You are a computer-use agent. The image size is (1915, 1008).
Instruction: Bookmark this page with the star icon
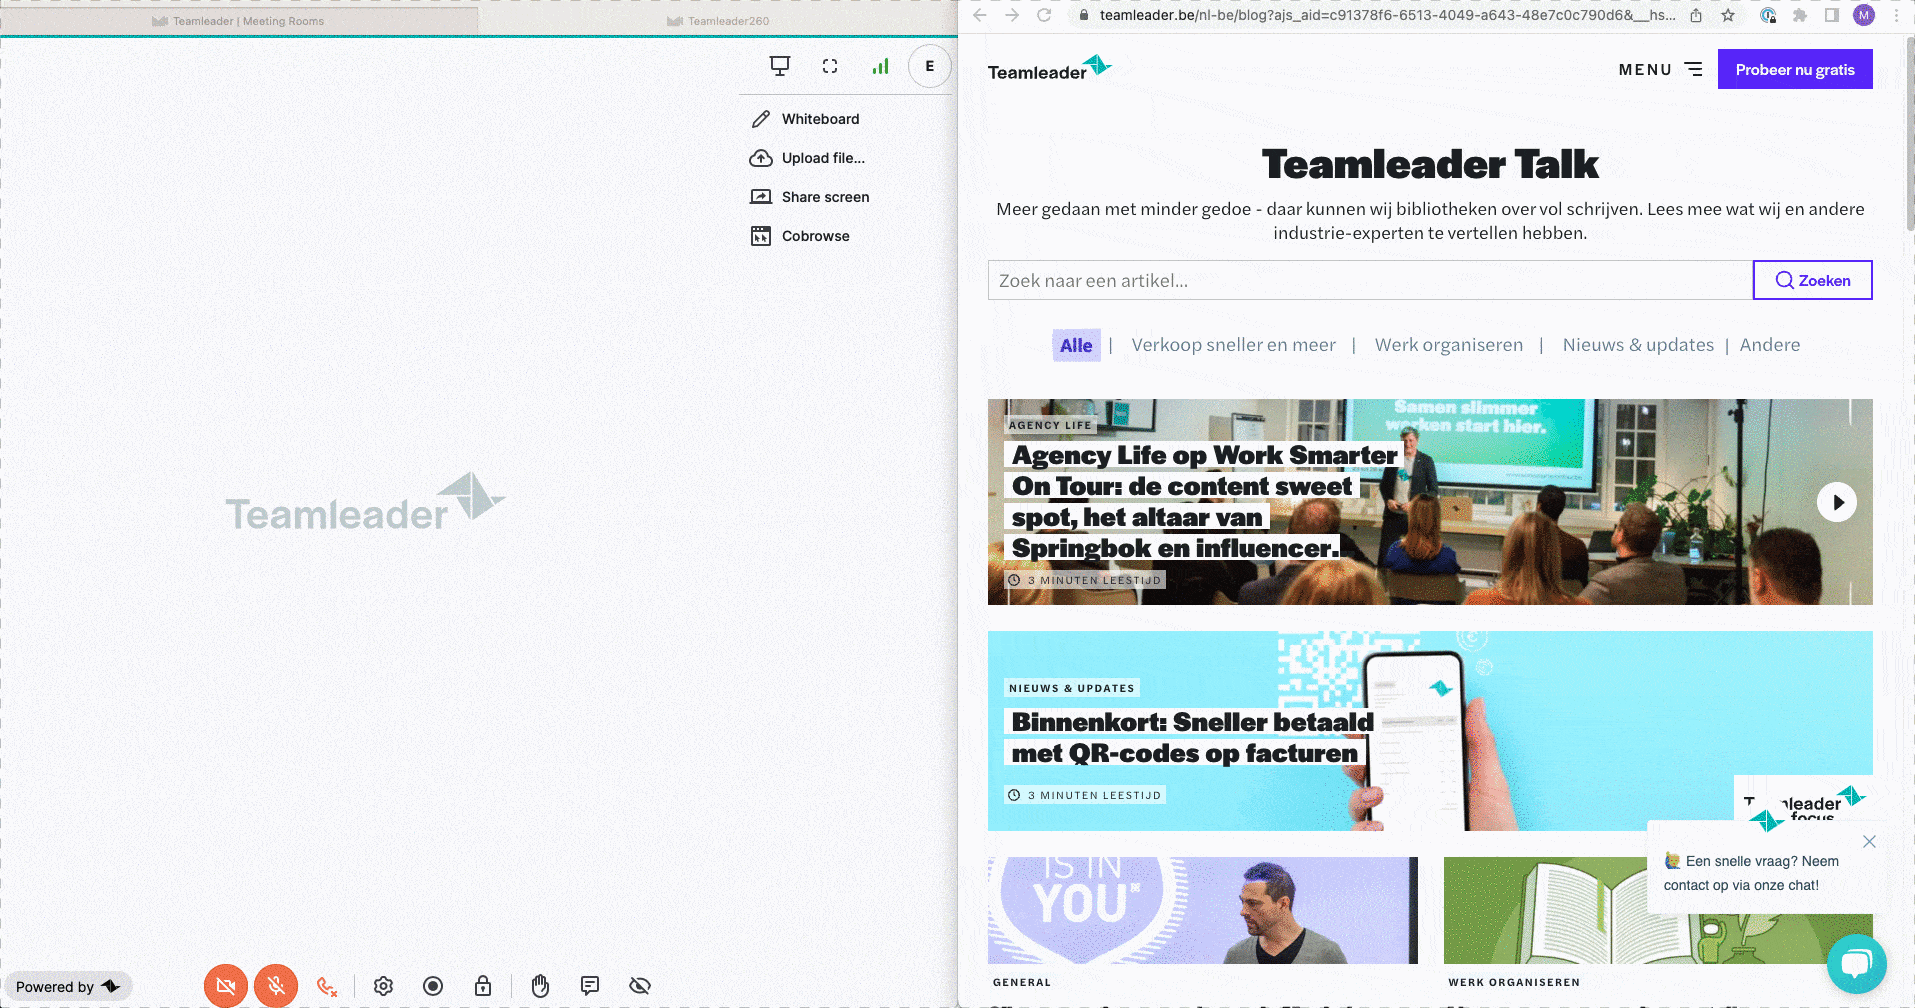pos(1728,15)
